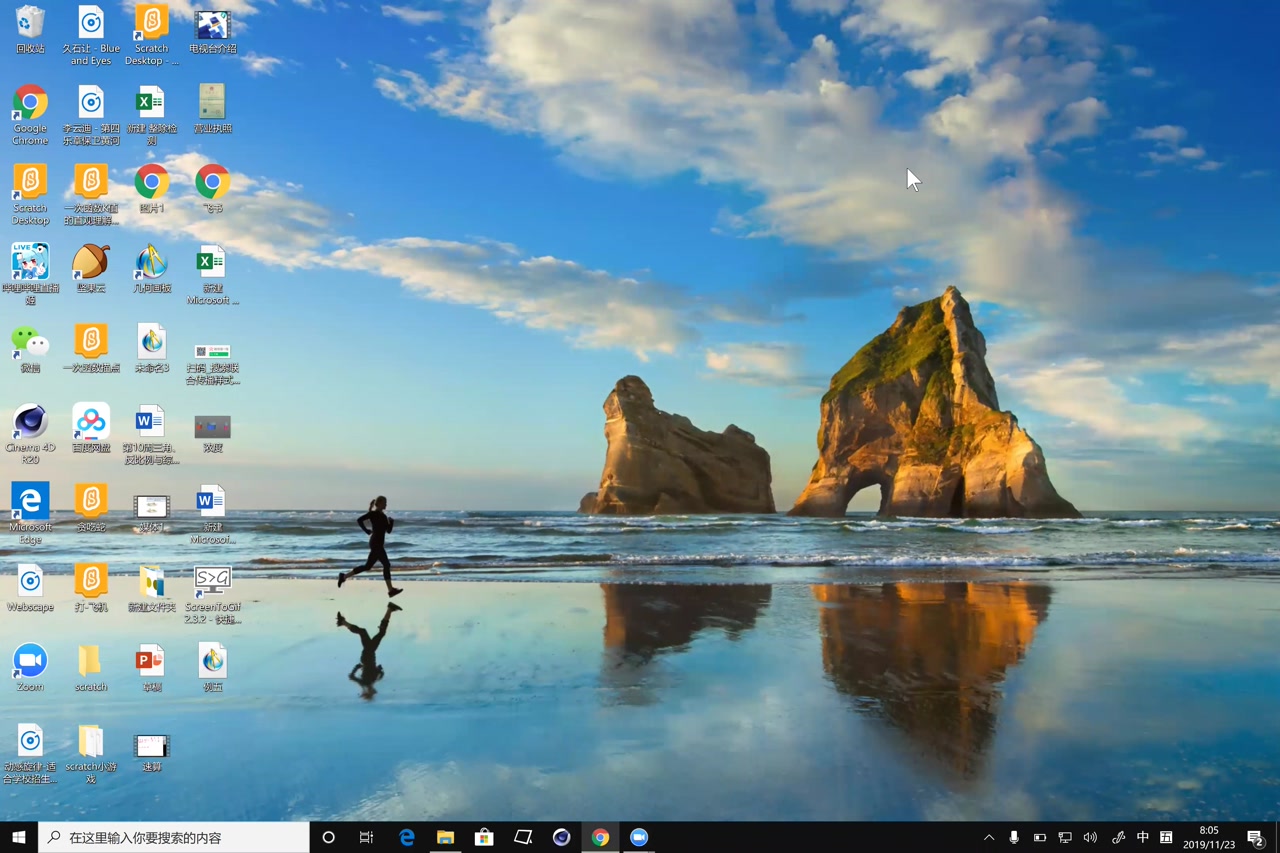Screen dimensions: 1280x853
Task: Select the Scratch file '一次函数K值的直观理解'
Action: click(x=91, y=195)
